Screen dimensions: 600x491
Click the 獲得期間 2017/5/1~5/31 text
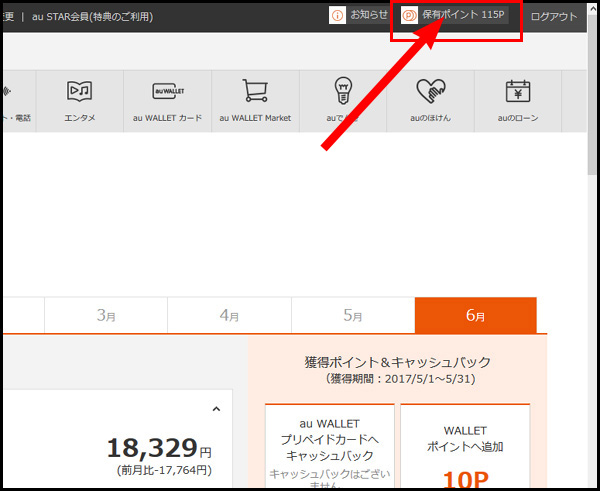tap(401, 379)
